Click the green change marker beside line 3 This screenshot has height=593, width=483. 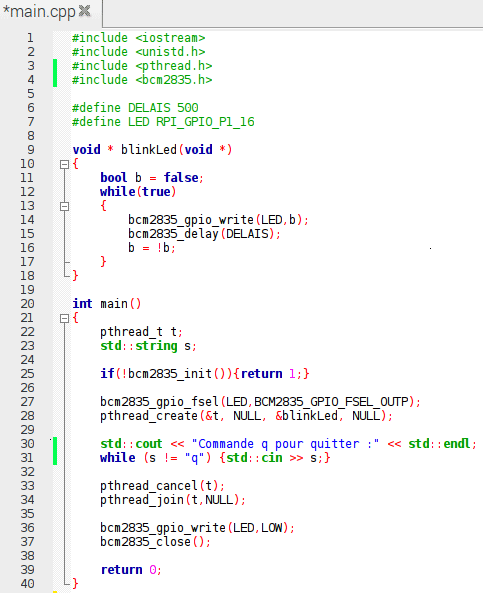click(x=55, y=73)
